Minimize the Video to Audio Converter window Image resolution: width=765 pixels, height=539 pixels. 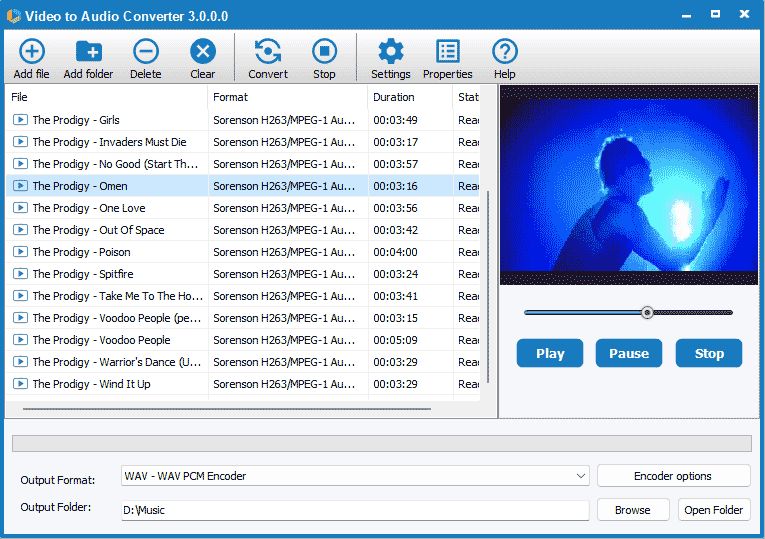686,15
